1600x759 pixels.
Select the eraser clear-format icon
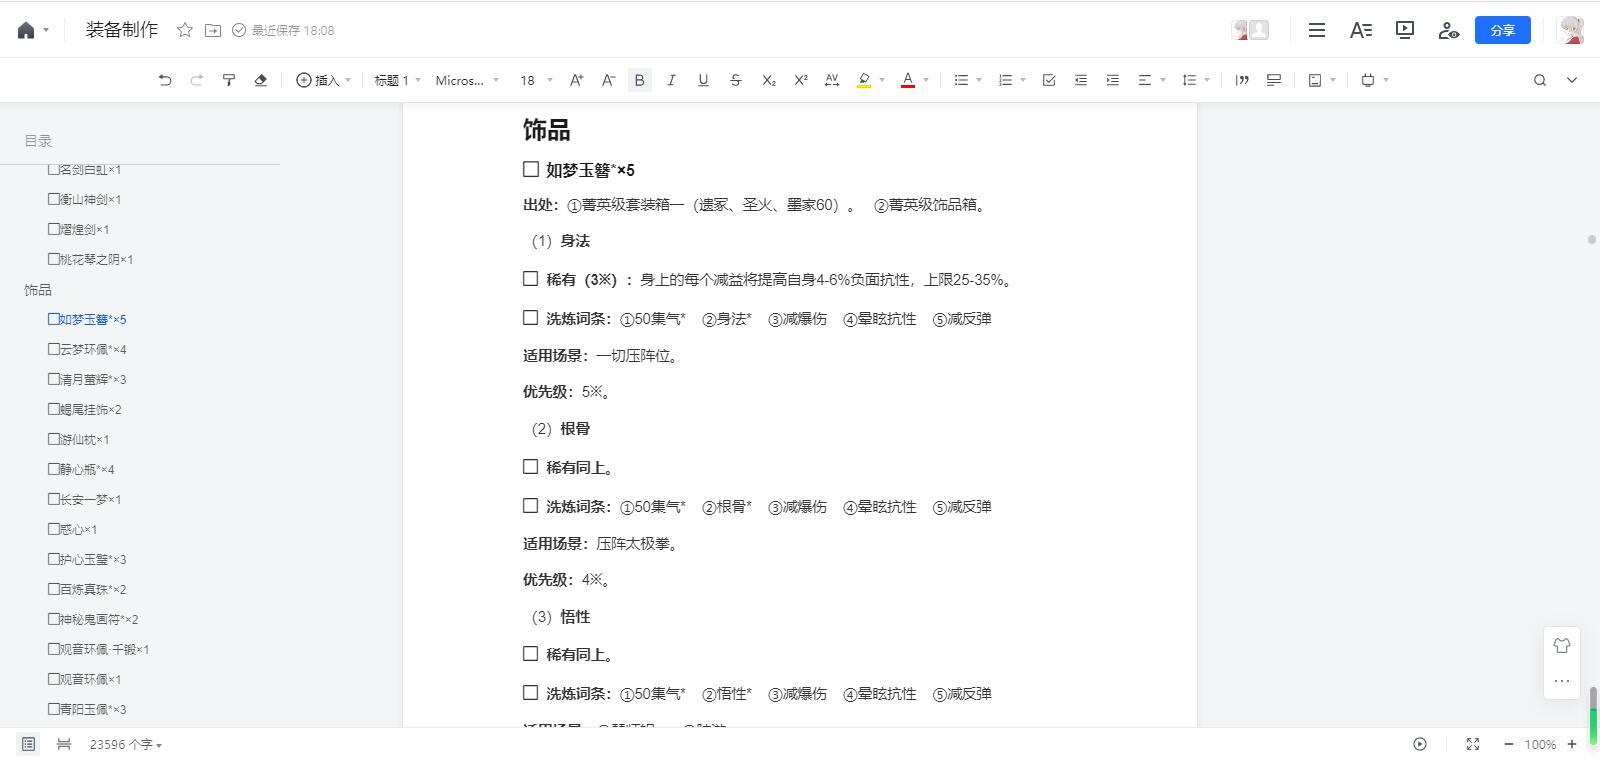point(261,80)
